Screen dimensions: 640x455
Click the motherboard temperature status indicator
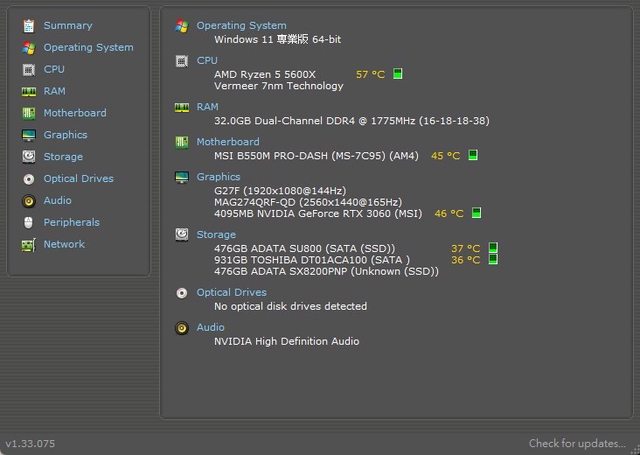(473, 156)
